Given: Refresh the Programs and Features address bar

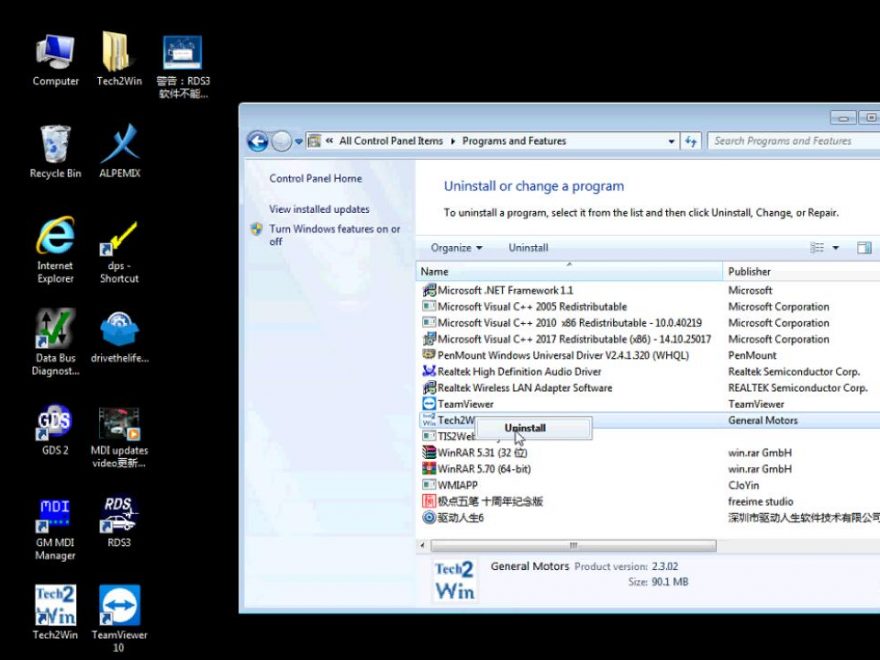Looking at the screenshot, I should click(691, 141).
